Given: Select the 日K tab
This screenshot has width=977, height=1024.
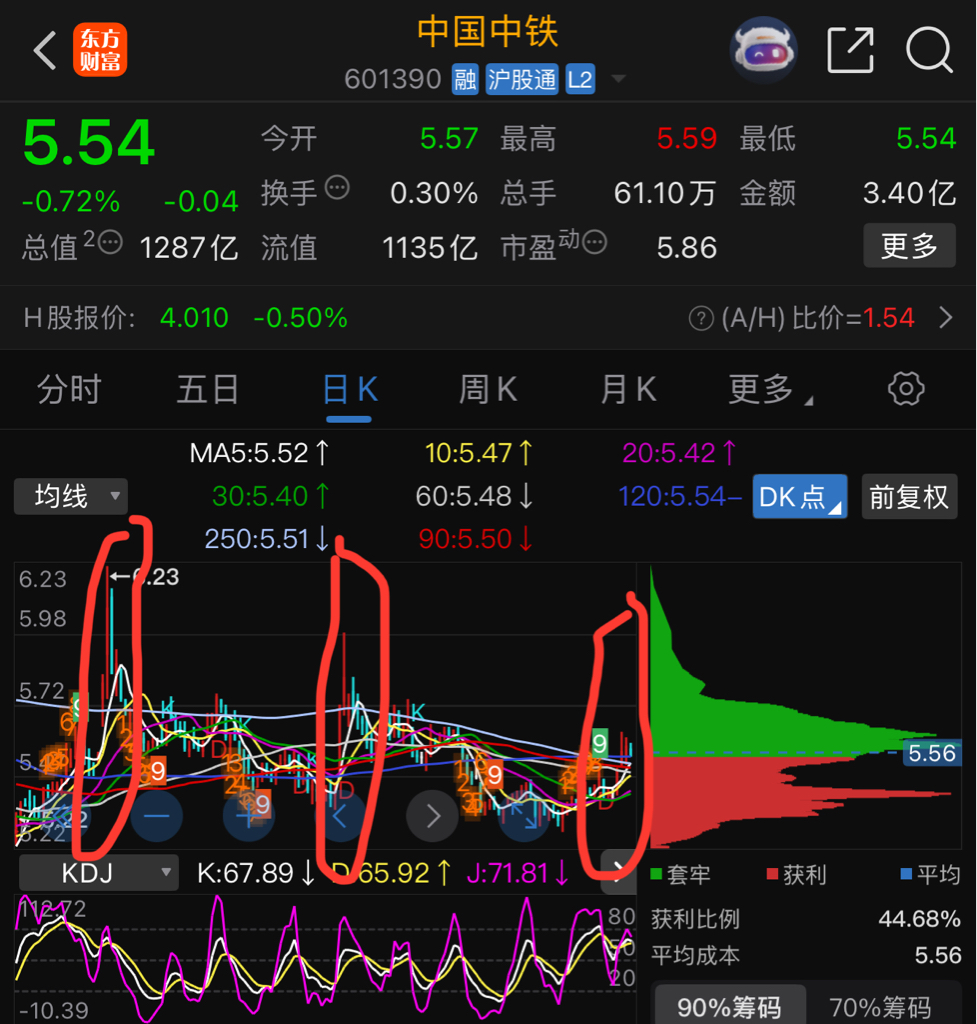Looking at the screenshot, I should pyautogui.click(x=349, y=391).
